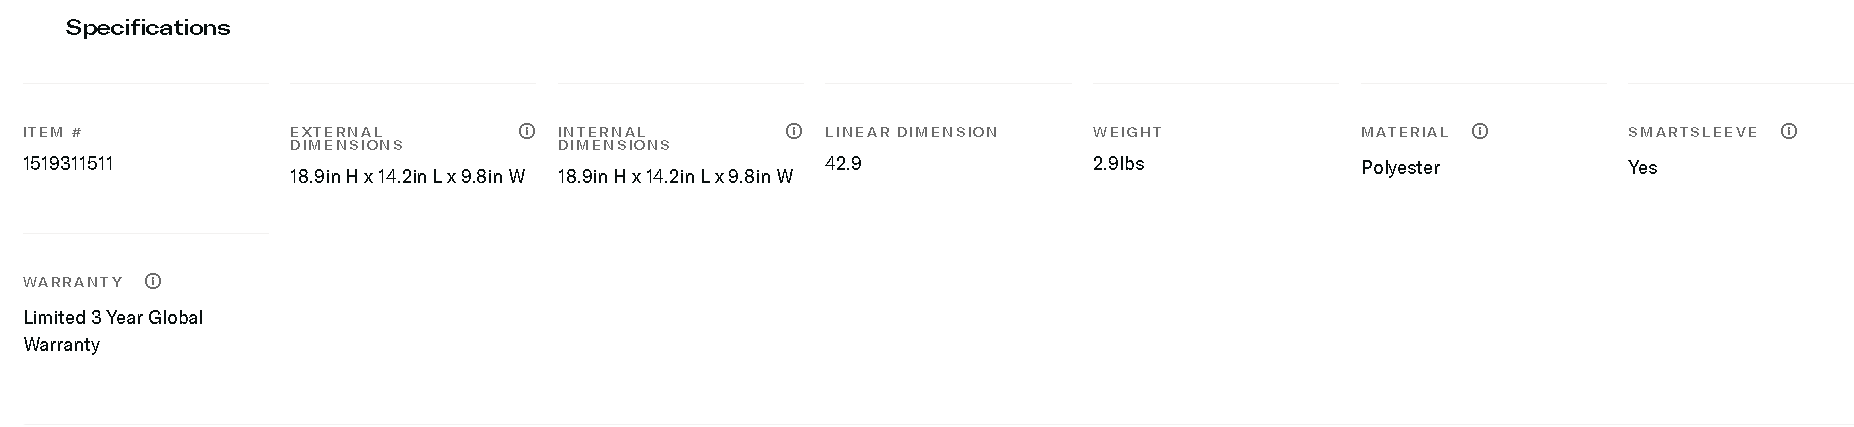
Task: Click the info icon beside Material
Action: point(1480,131)
